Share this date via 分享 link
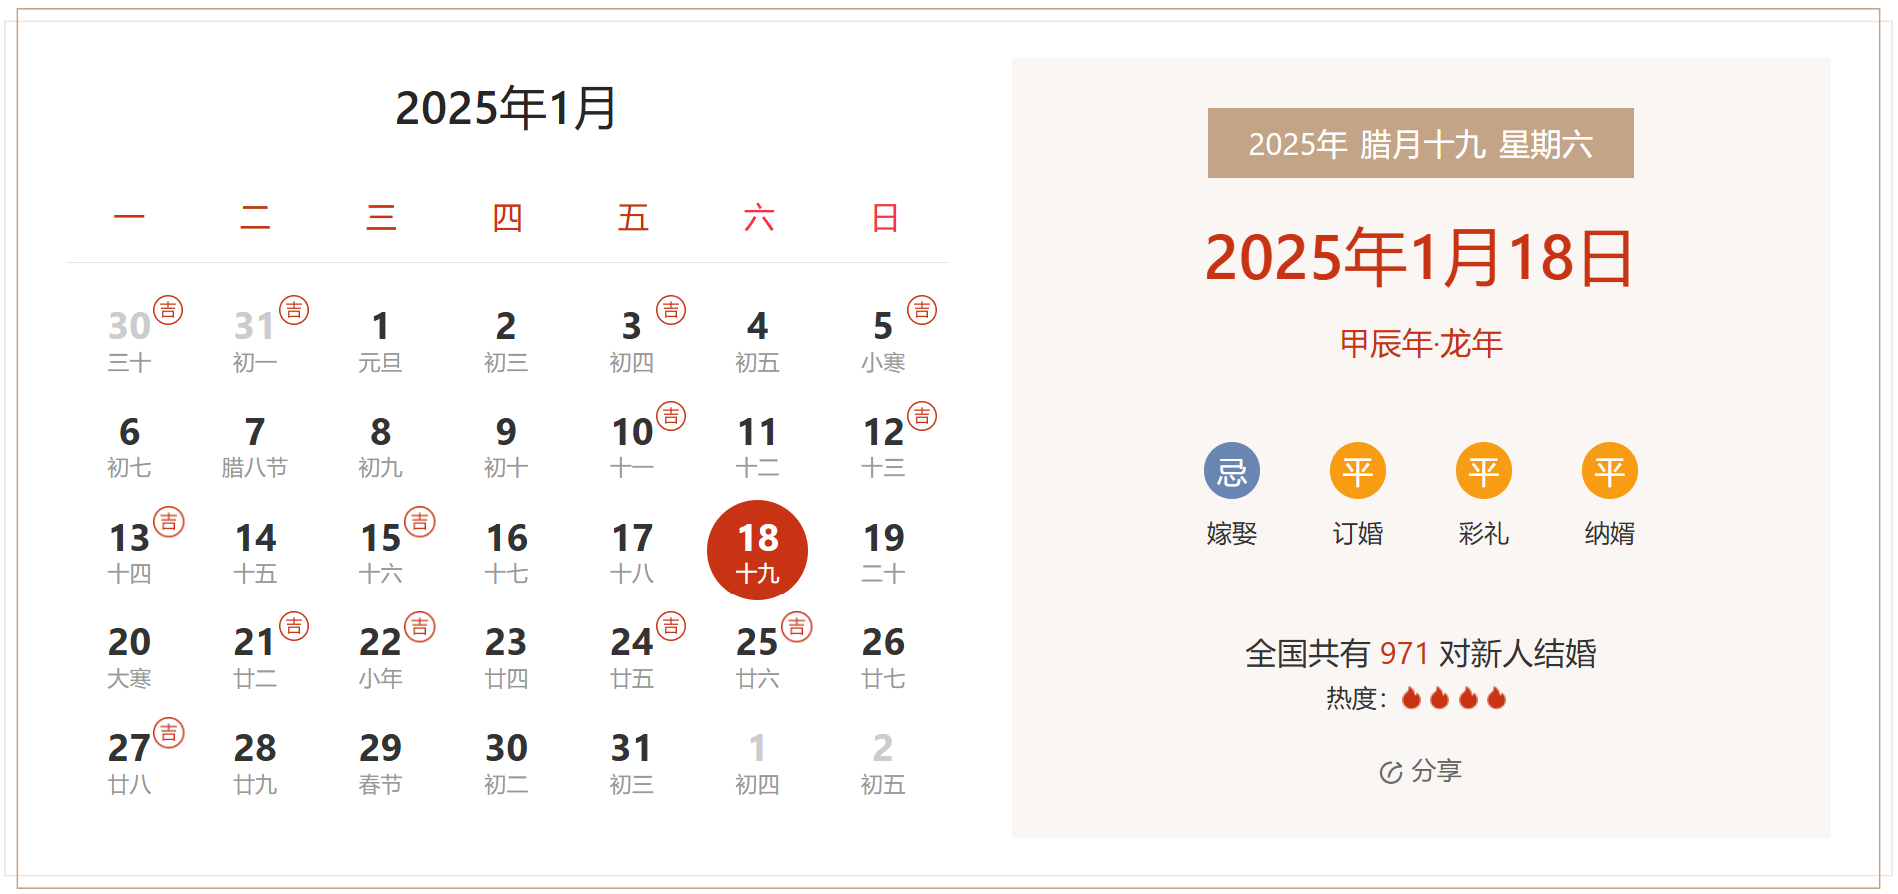The image size is (1898, 894). pyautogui.click(x=1421, y=771)
